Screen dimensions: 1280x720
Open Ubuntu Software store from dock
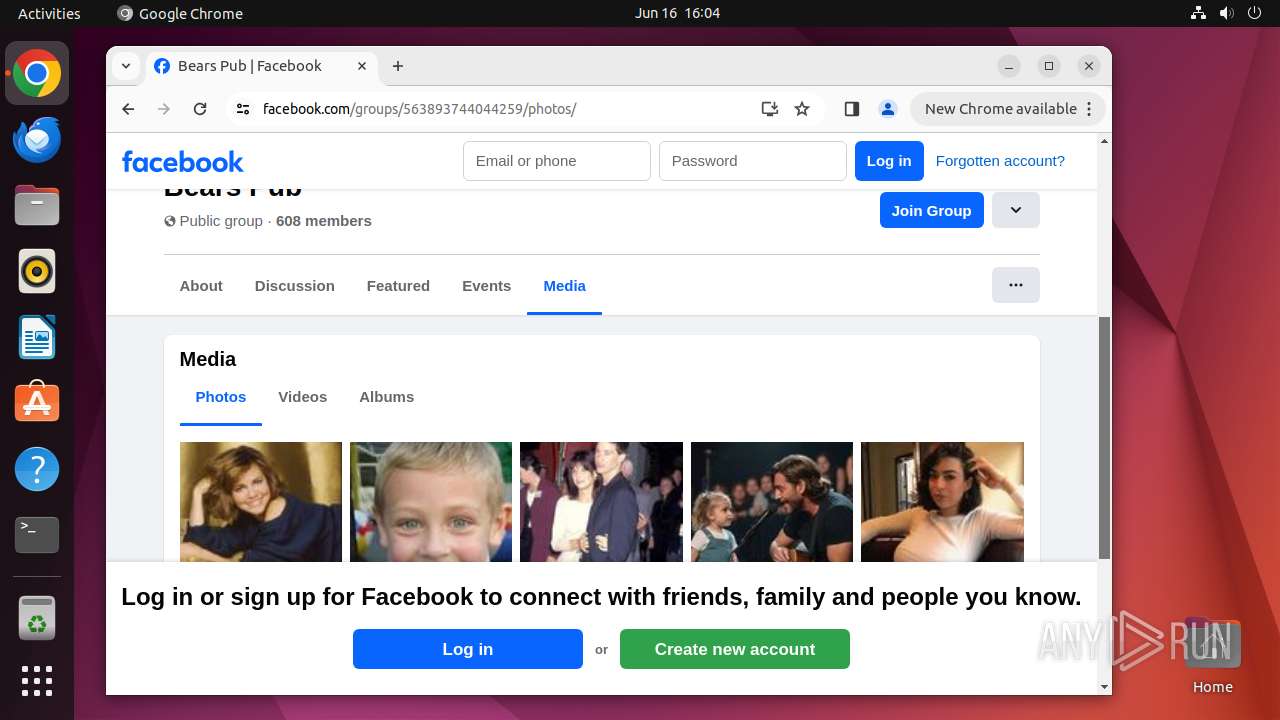point(37,403)
